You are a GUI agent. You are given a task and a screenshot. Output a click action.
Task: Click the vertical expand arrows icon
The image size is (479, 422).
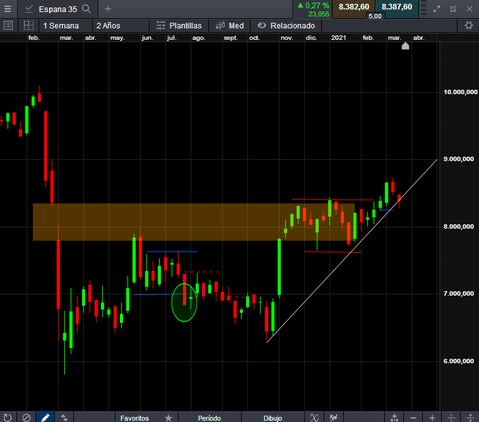[470, 417]
